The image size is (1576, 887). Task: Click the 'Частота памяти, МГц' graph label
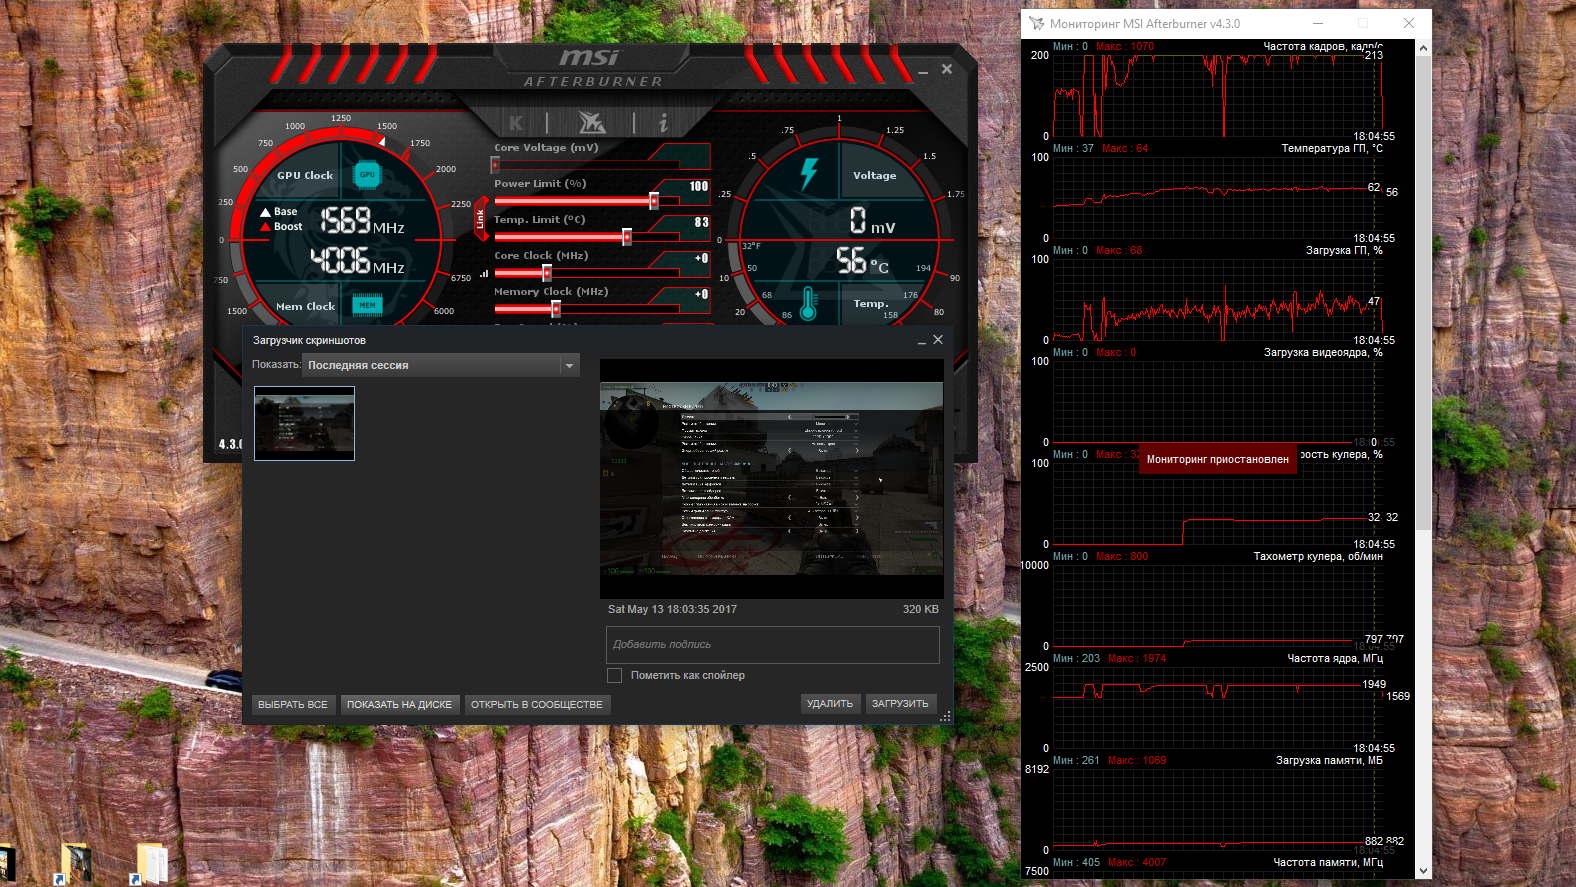(1328, 862)
